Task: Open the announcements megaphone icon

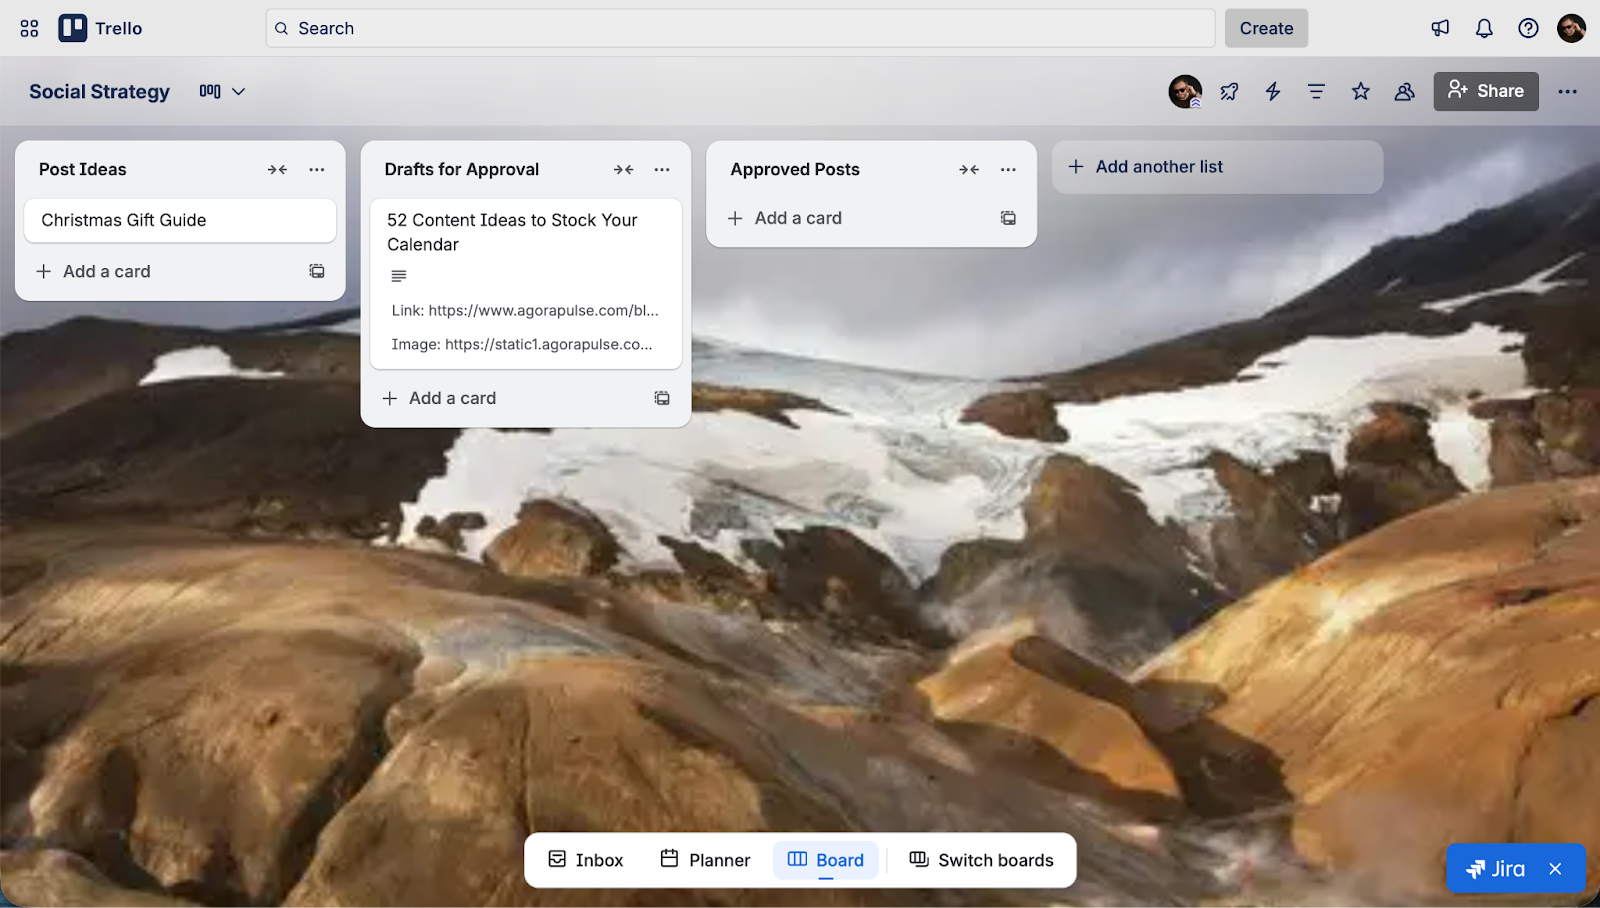Action: (x=1439, y=28)
